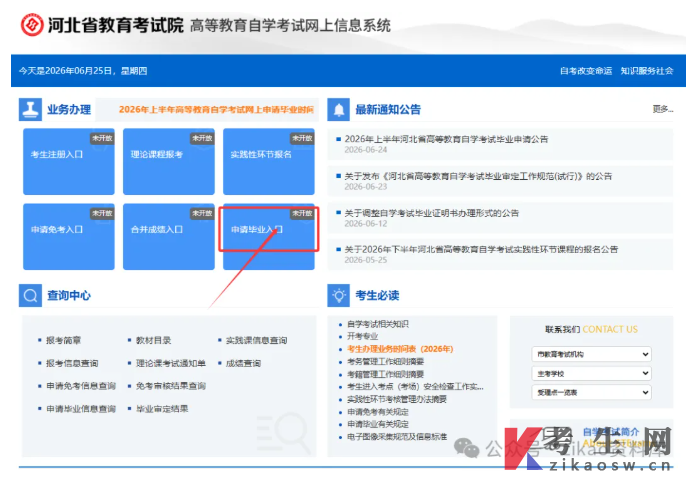Viewport: 686px width, 484px height.
Task: Open notice 2026年上半年河北省高等教育自学考试毕业申请公告
Action: [x=446, y=139]
